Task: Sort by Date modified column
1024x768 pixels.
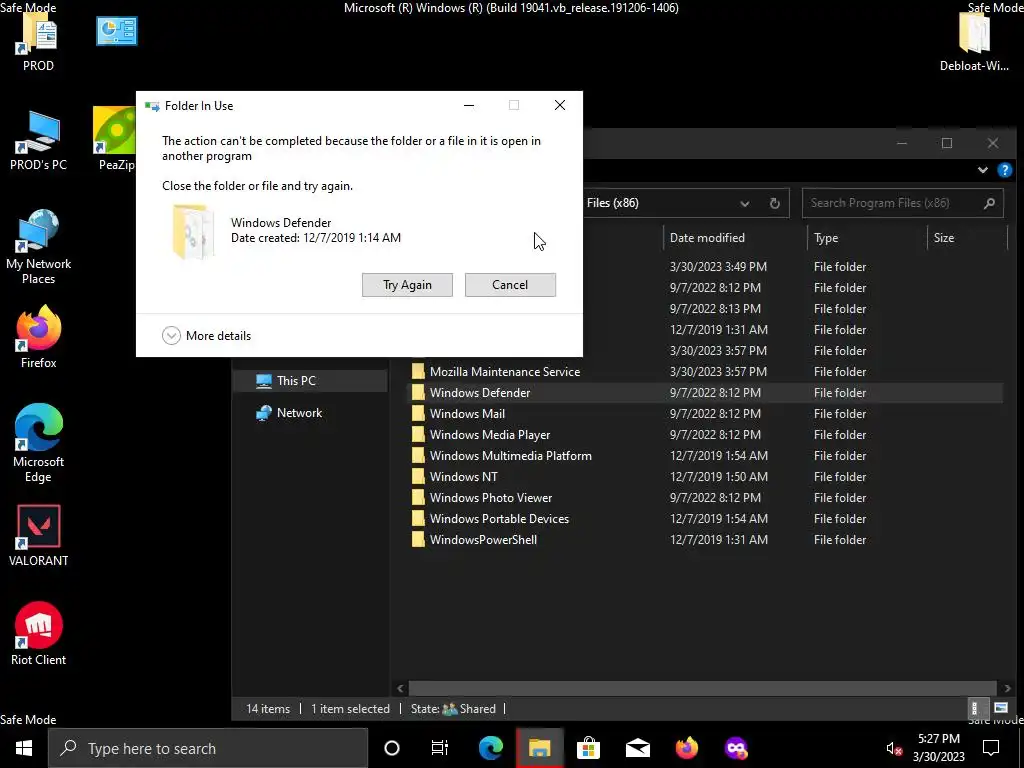Action: pyautogui.click(x=707, y=238)
